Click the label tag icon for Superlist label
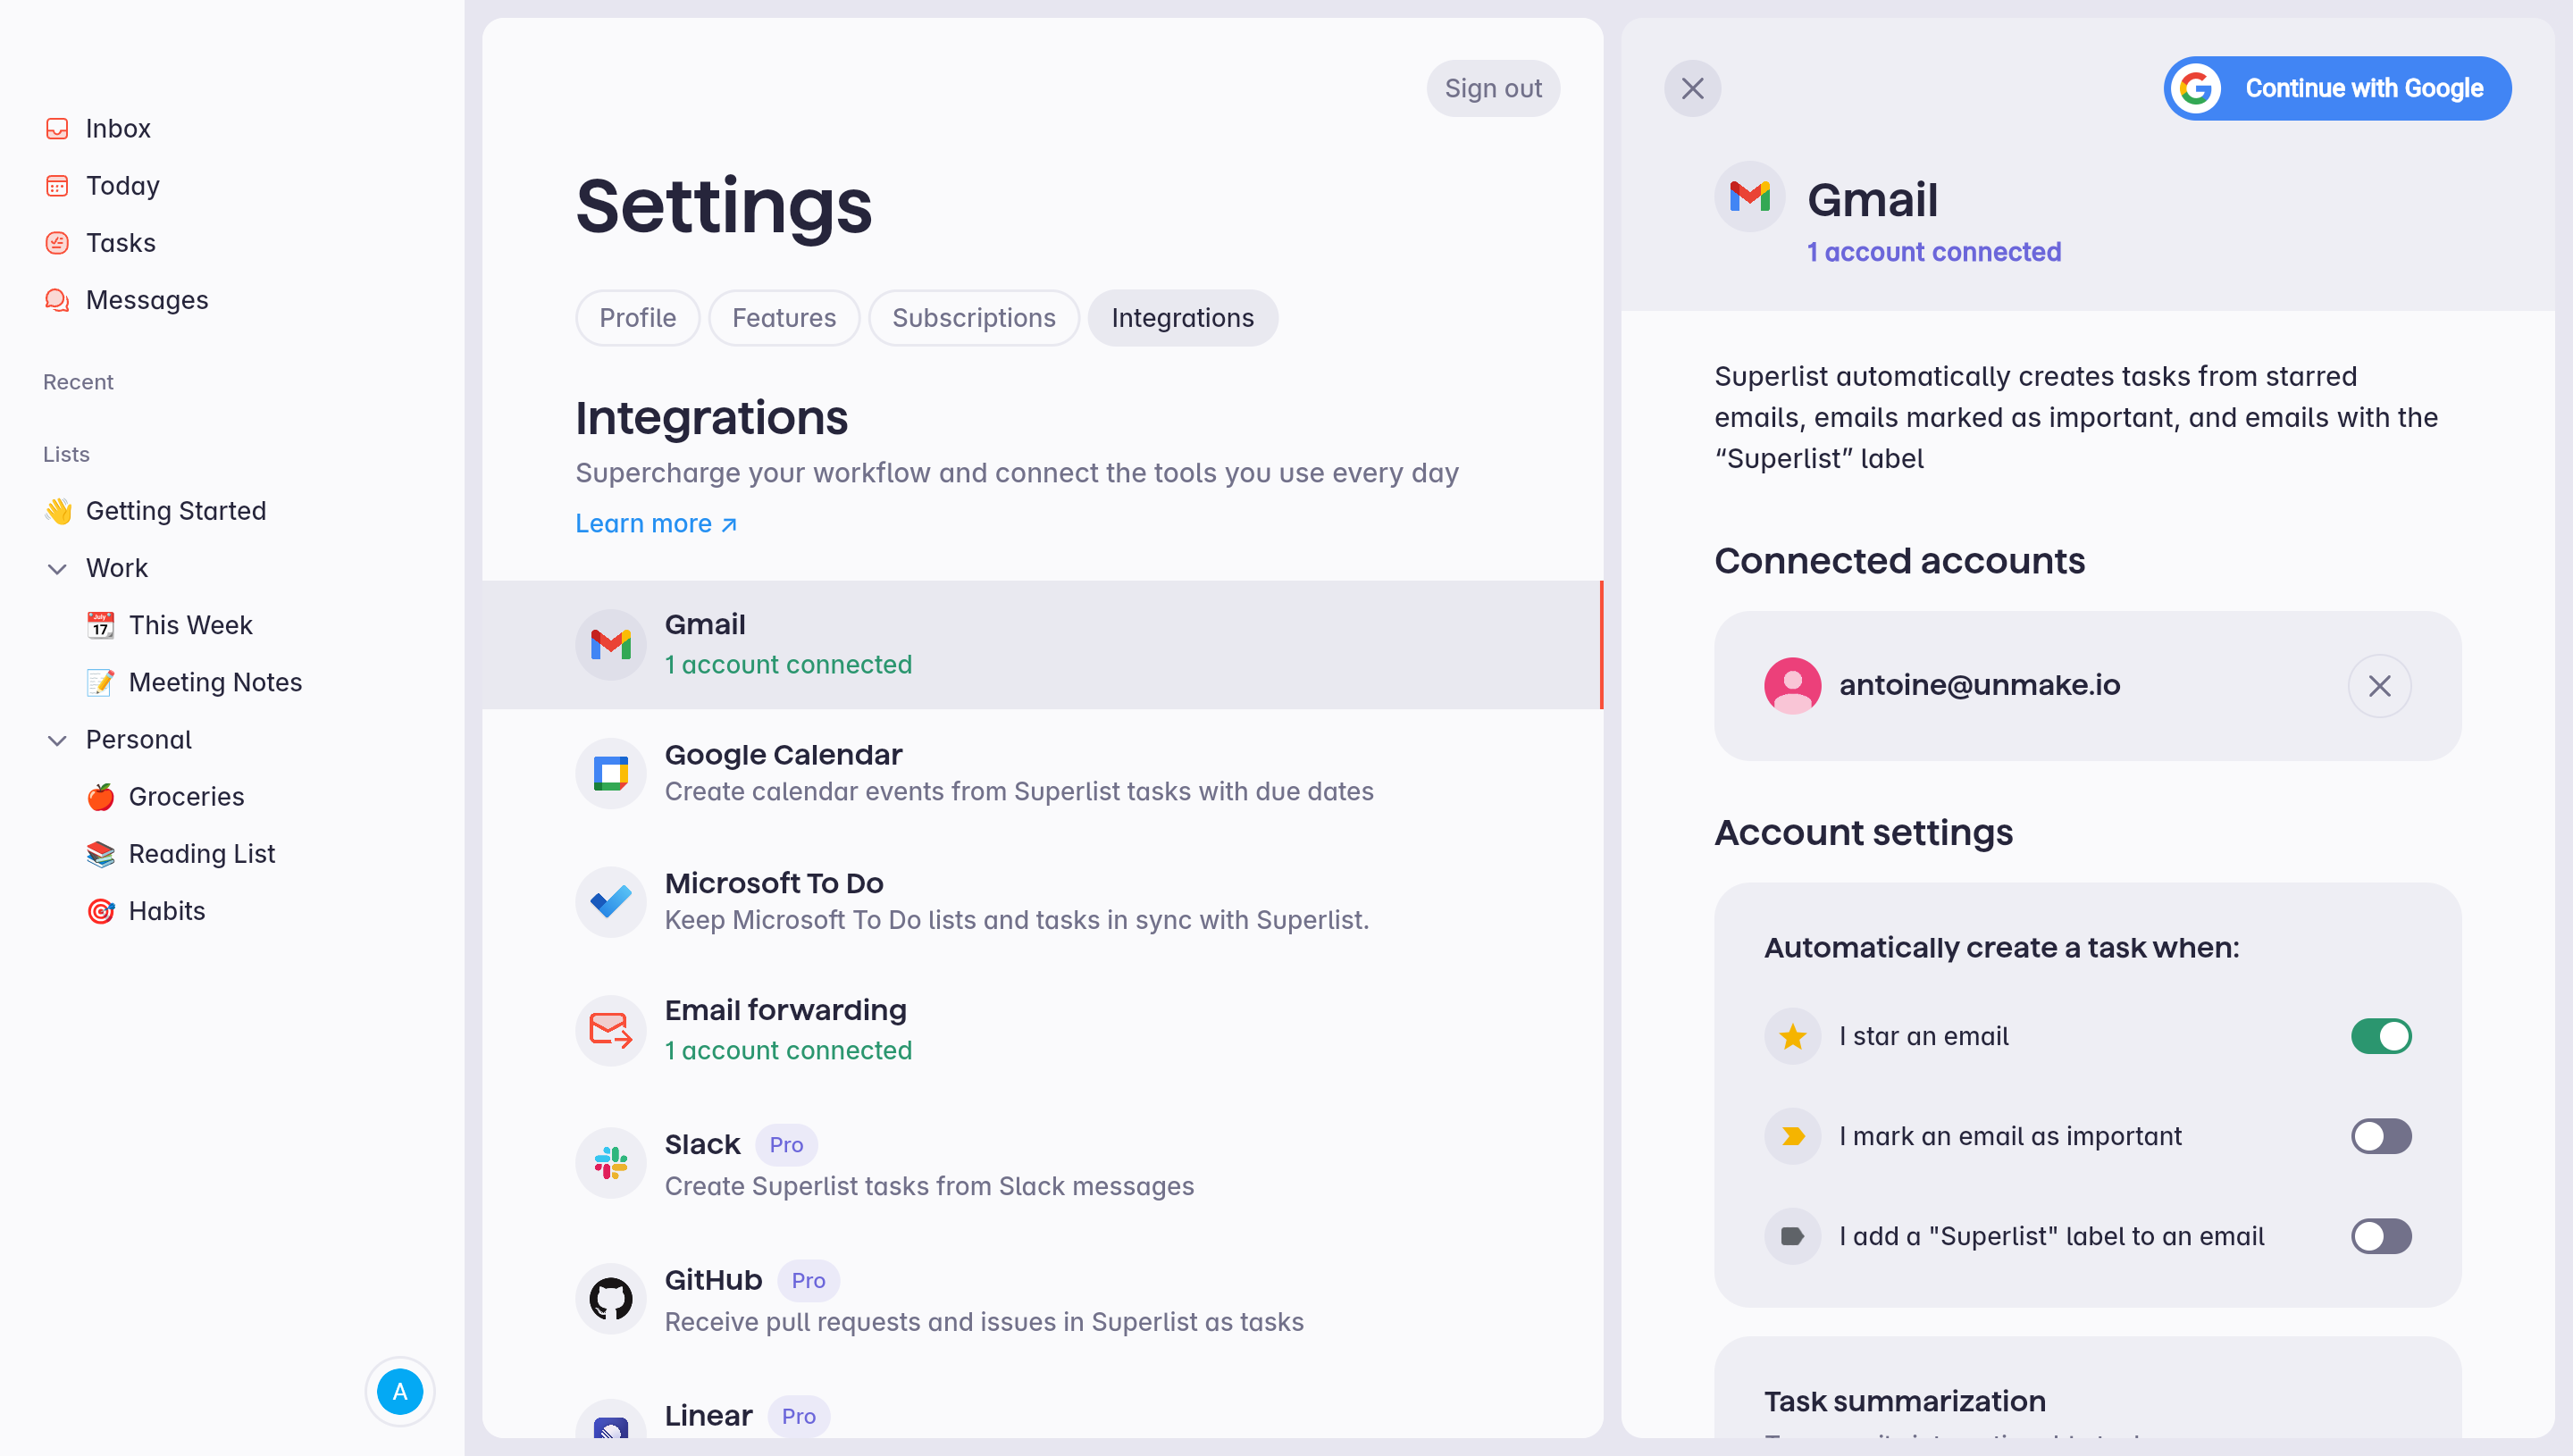This screenshot has width=2573, height=1456. pyautogui.click(x=1792, y=1236)
